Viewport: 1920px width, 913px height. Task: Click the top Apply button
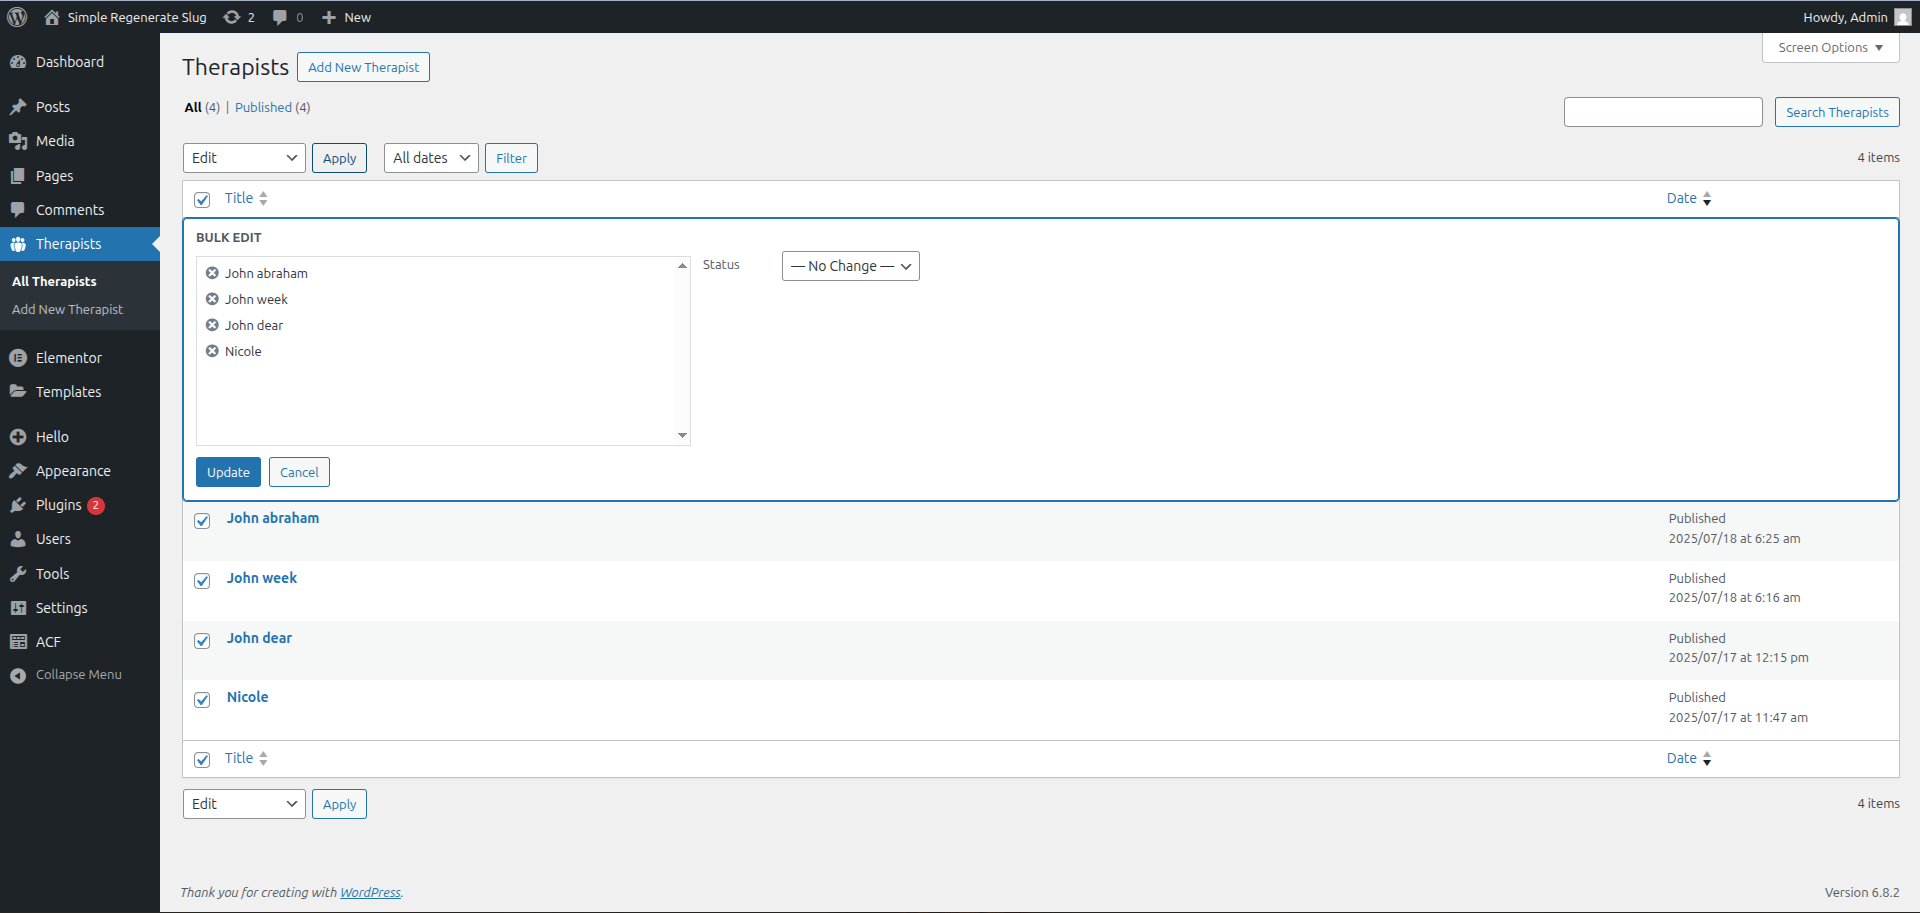point(339,158)
